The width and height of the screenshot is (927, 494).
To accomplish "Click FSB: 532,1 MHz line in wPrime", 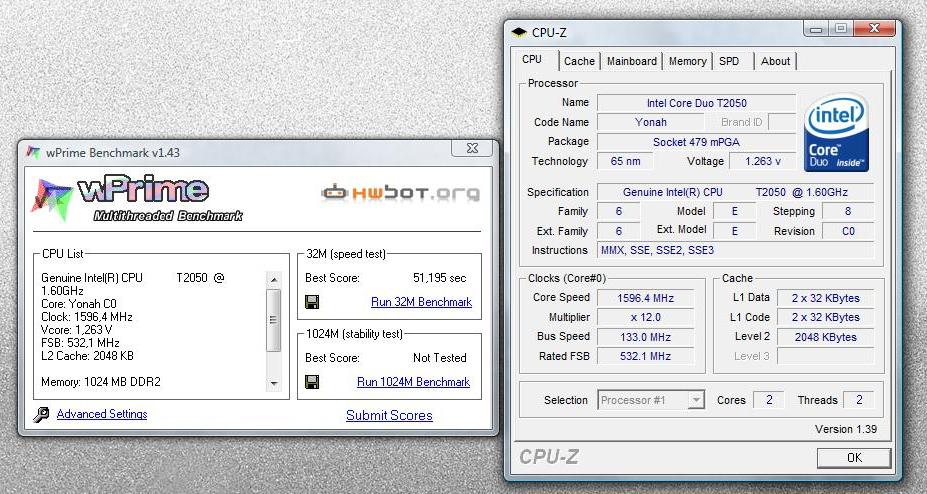I will pos(80,343).
